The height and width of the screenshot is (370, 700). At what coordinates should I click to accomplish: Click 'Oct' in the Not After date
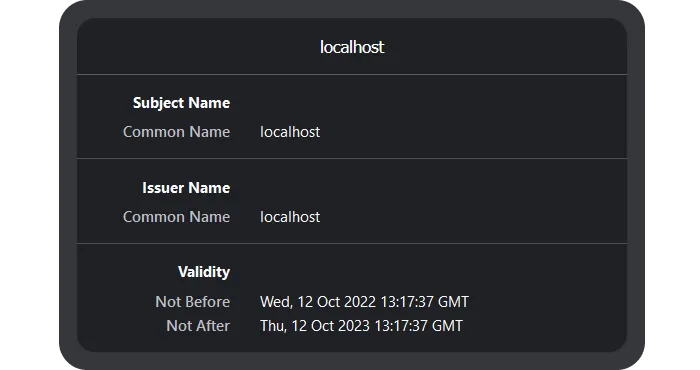322,326
